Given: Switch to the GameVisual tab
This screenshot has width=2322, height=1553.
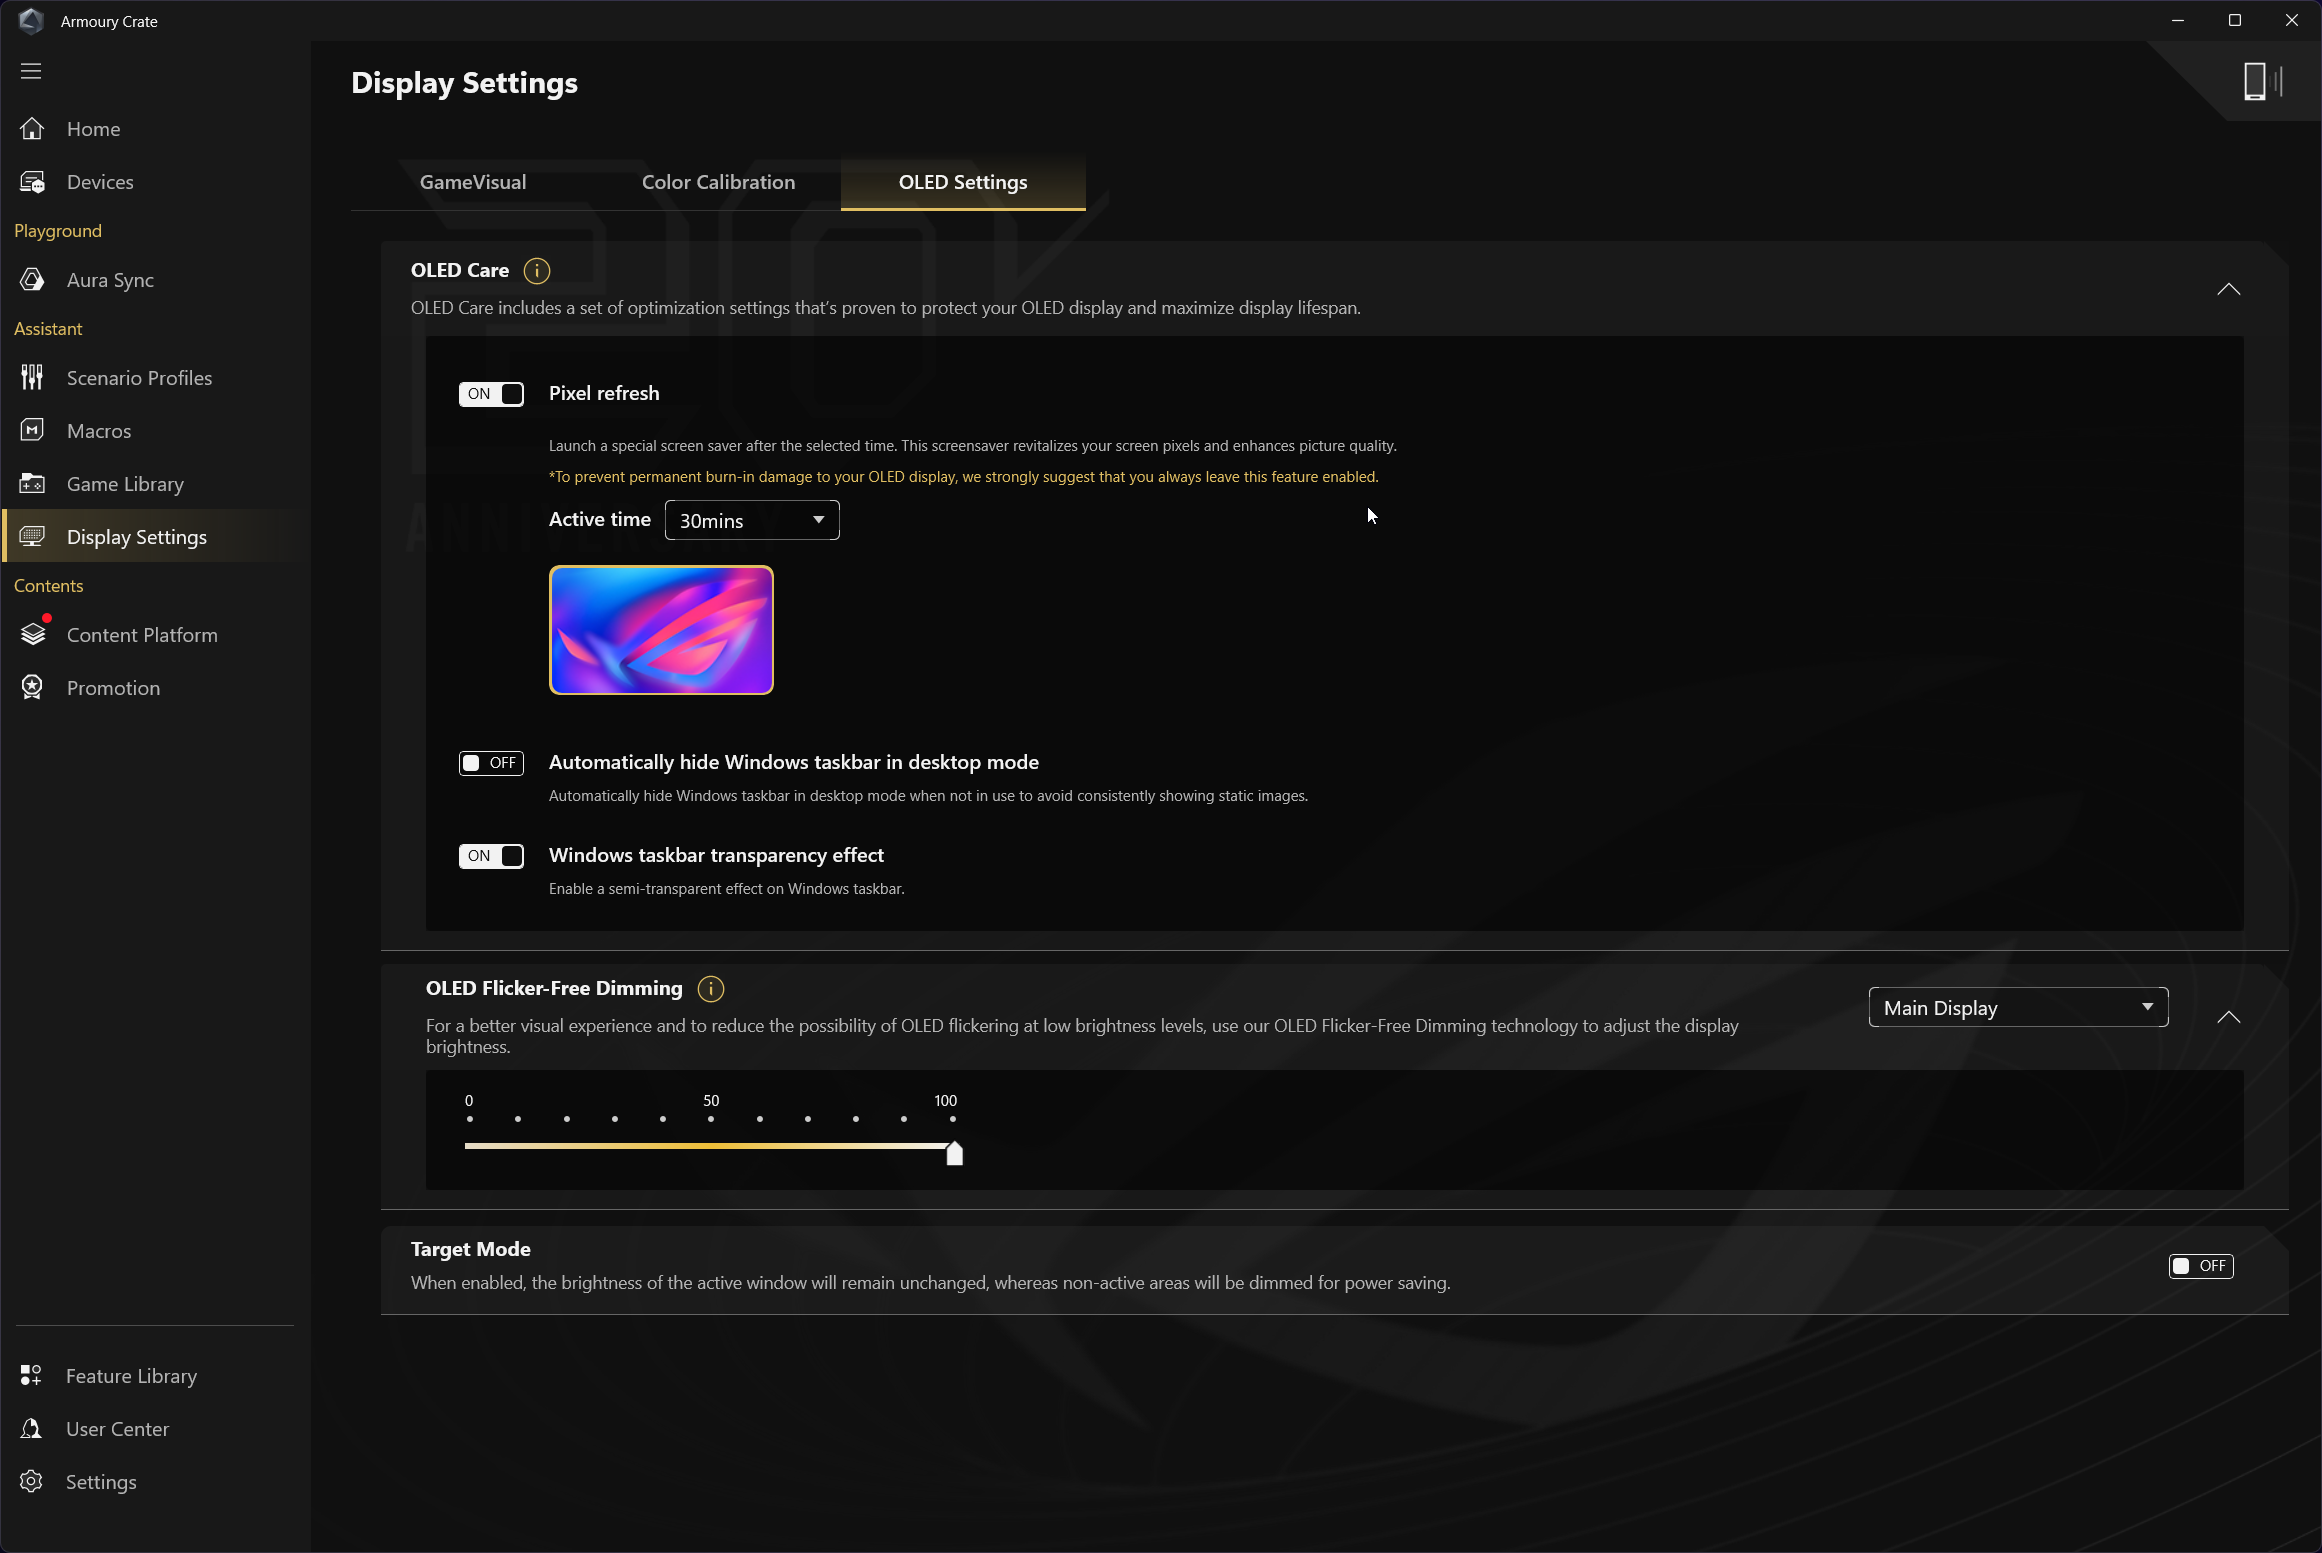Looking at the screenshot, I should [x=473, y=182].
